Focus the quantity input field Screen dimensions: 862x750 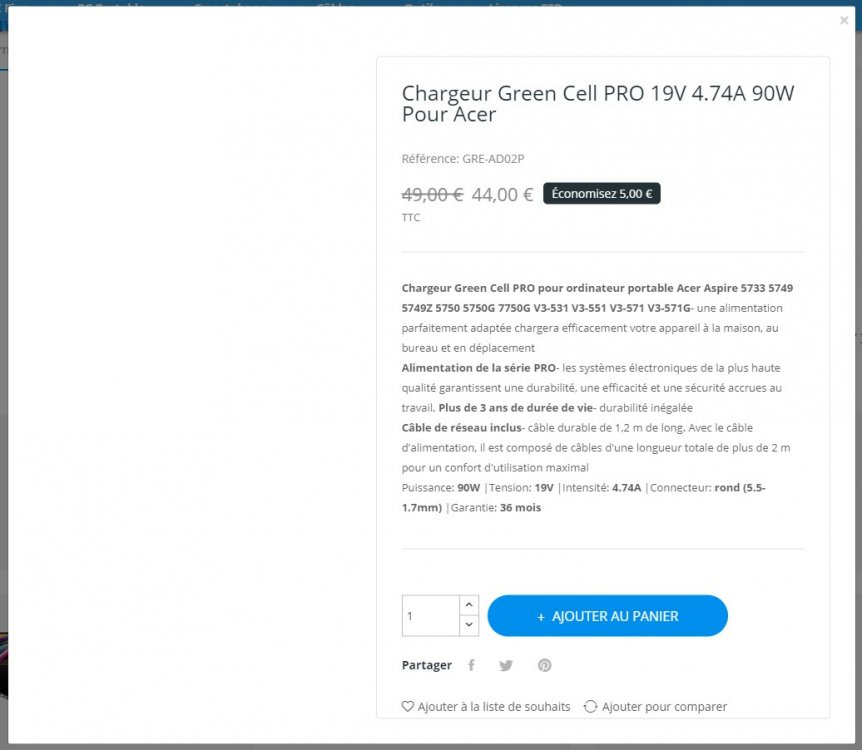pyautogui.click(x=431, y=616)
